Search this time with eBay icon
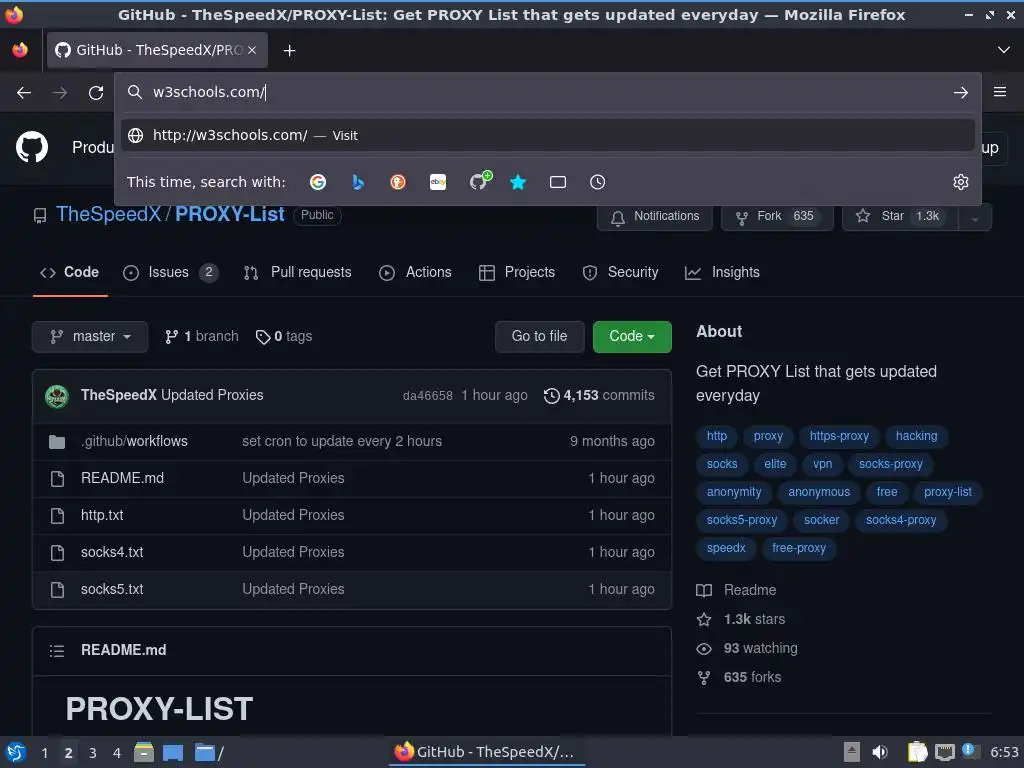This screenshot has width=1024, height=768. tap(438, 182)
